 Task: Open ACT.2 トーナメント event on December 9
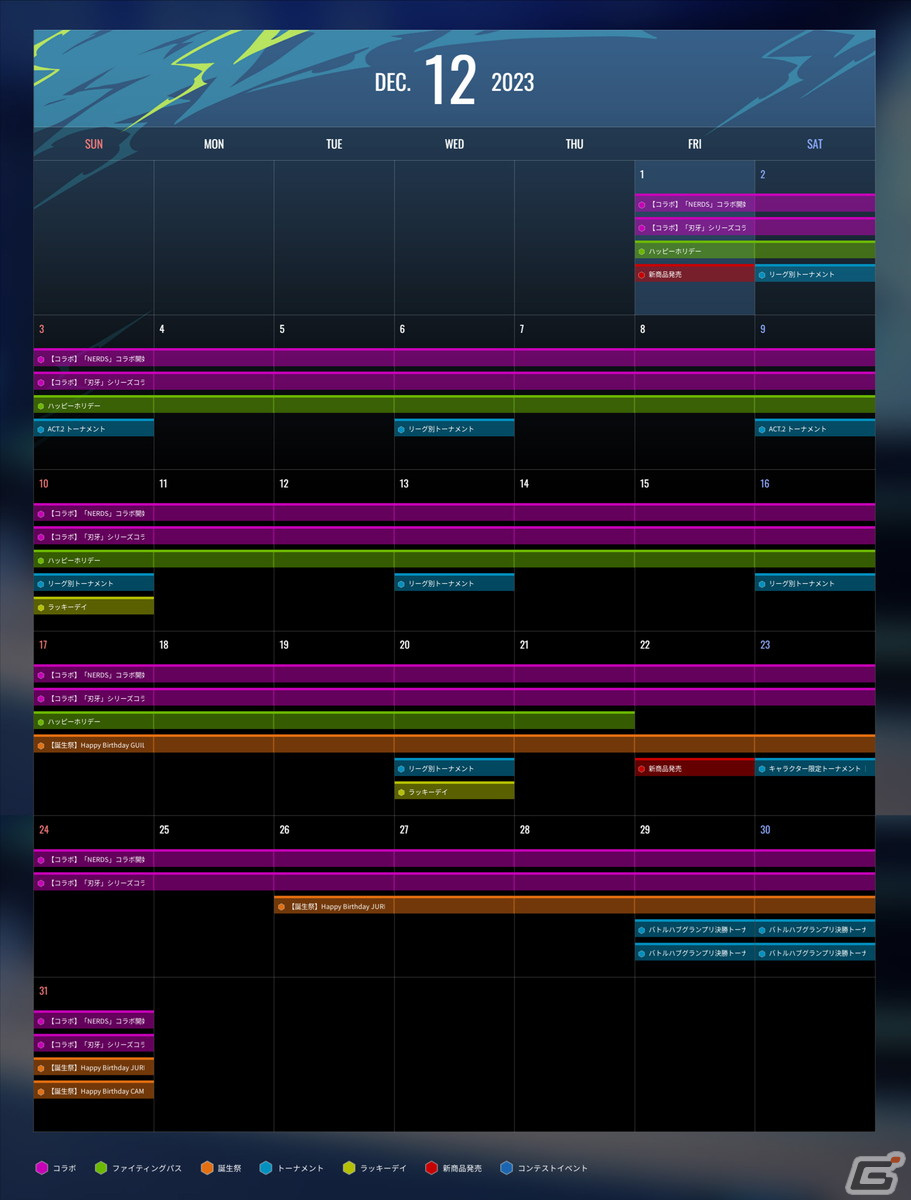click(815, 428)
